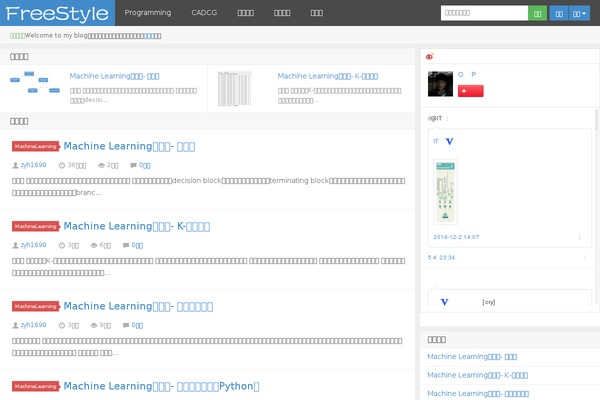
Task: Click comment bubble icon in first post
Action: point(133,165)
